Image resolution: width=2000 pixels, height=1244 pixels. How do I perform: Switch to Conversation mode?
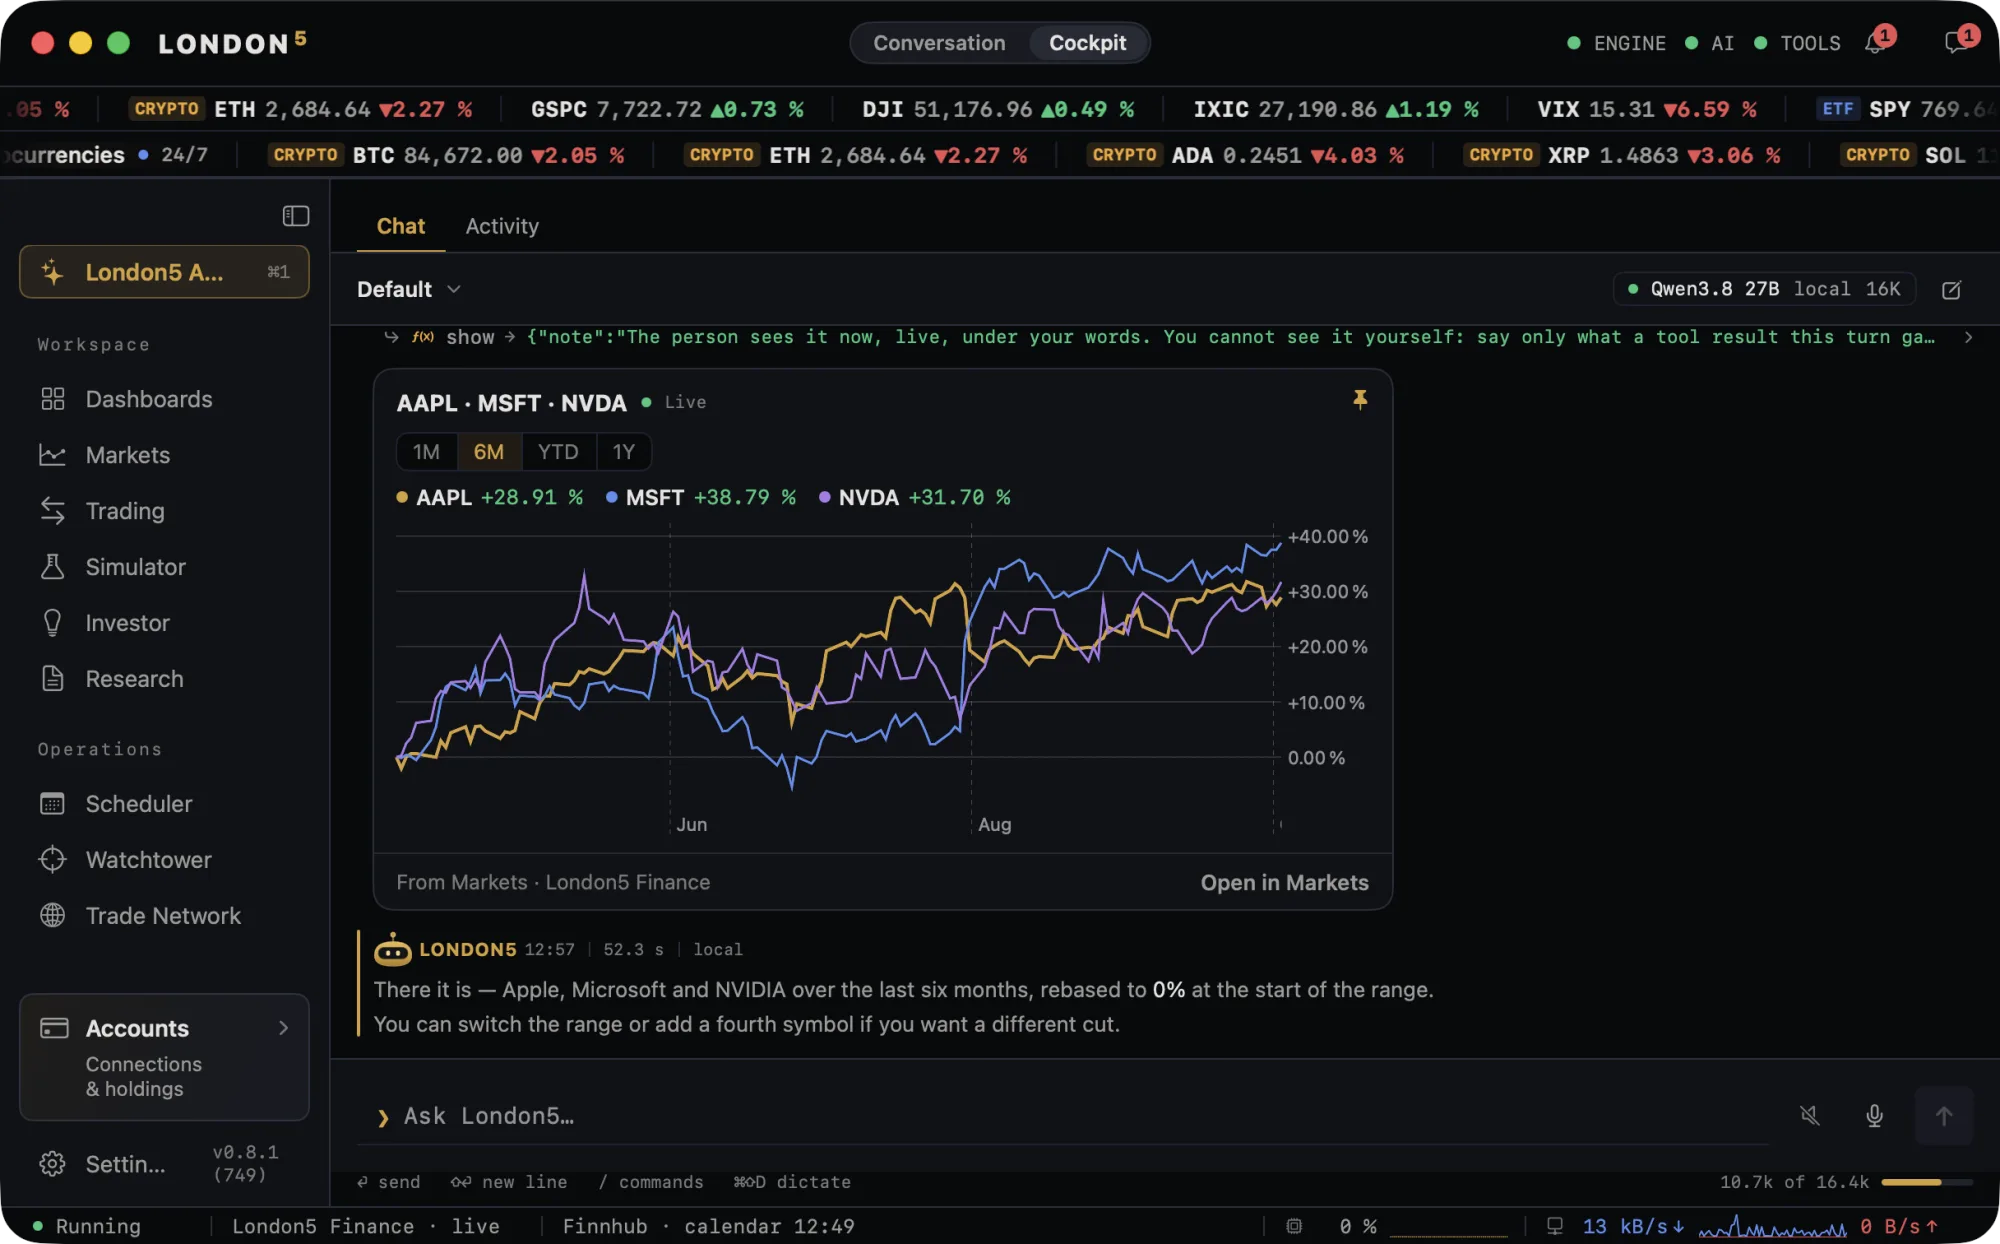click(939, 43)
